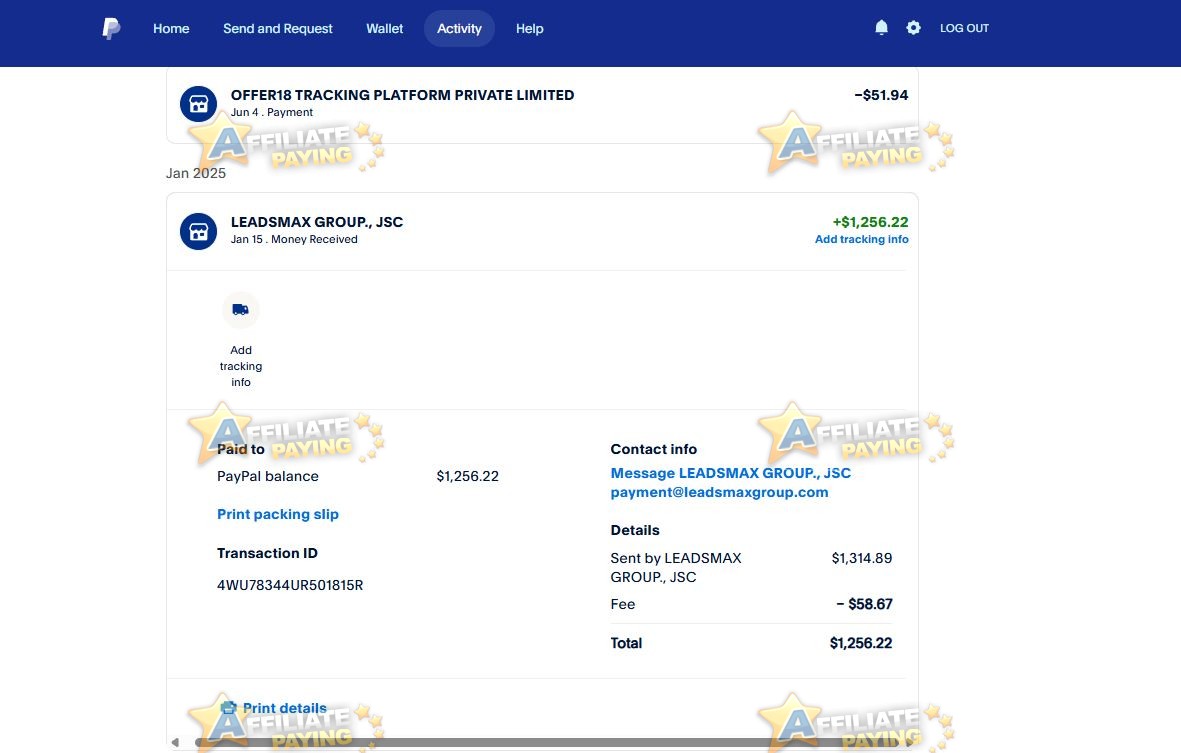Click the Print packing slip link
This screenshot has width=1181, height=753.
[x=278, y=514]
